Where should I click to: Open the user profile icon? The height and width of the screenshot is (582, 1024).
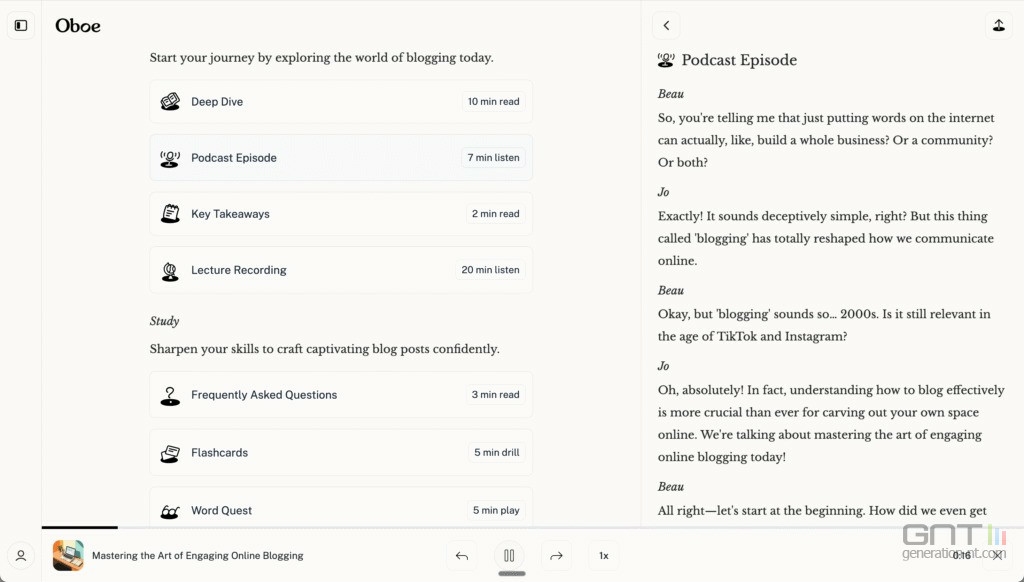21,555
